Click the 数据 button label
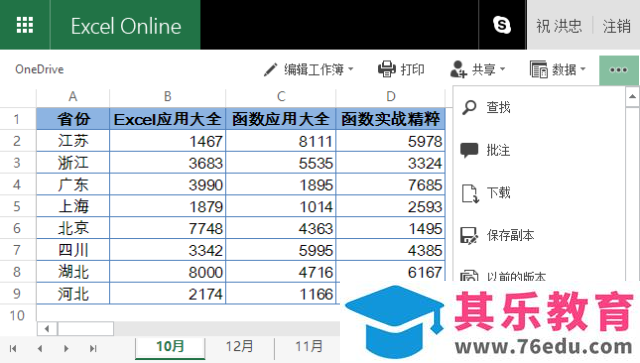Screen dimensions: 640x363 click(x=564, y=69)
